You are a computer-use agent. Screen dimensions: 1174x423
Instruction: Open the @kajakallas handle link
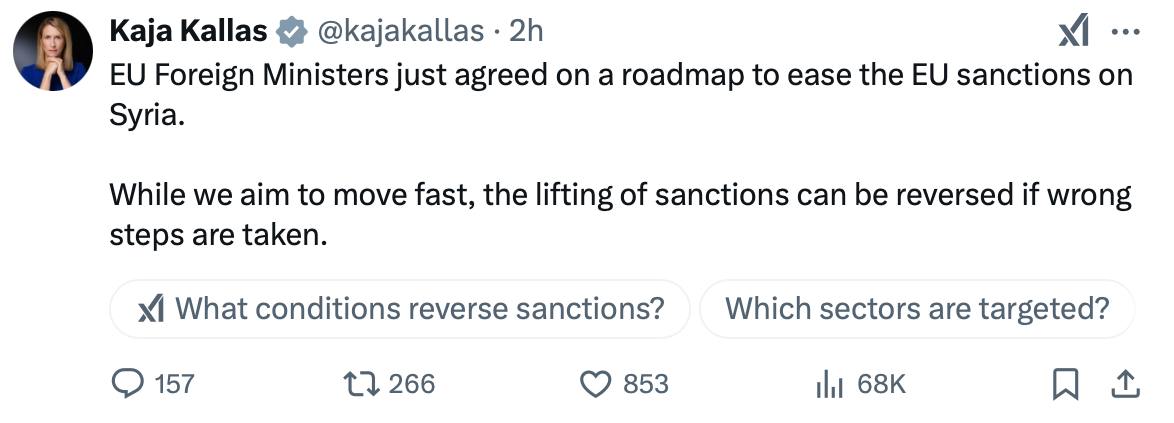[x=400, y=32]
